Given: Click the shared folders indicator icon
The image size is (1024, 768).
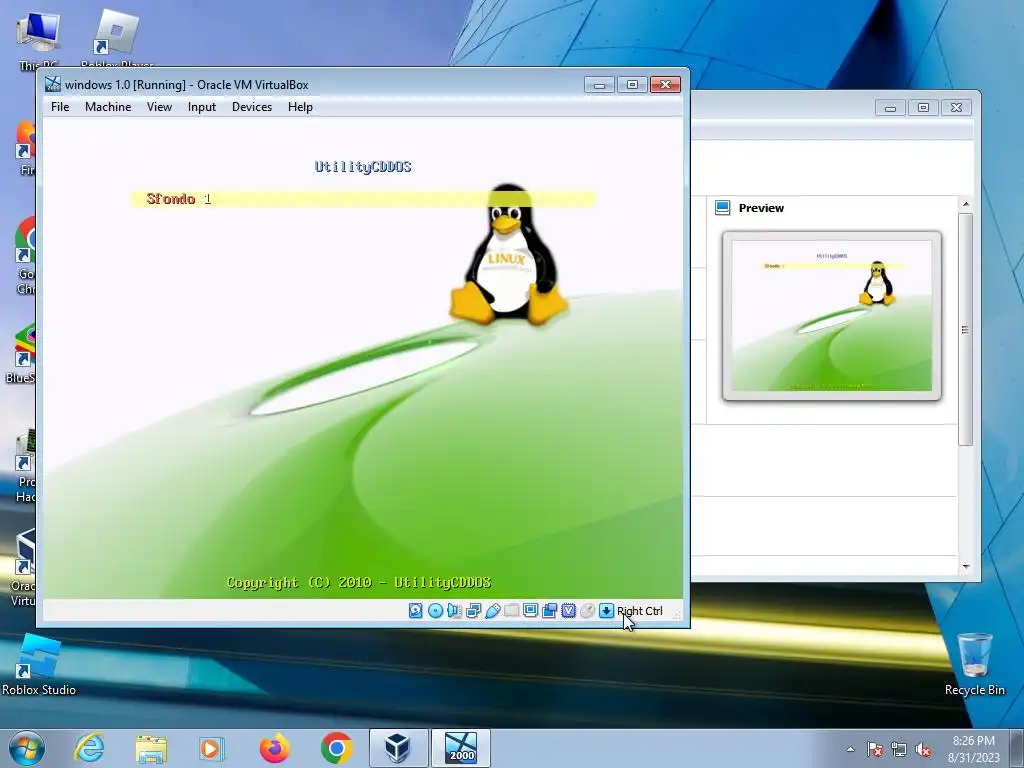Looking at the screenshot, I should (511, 611).
